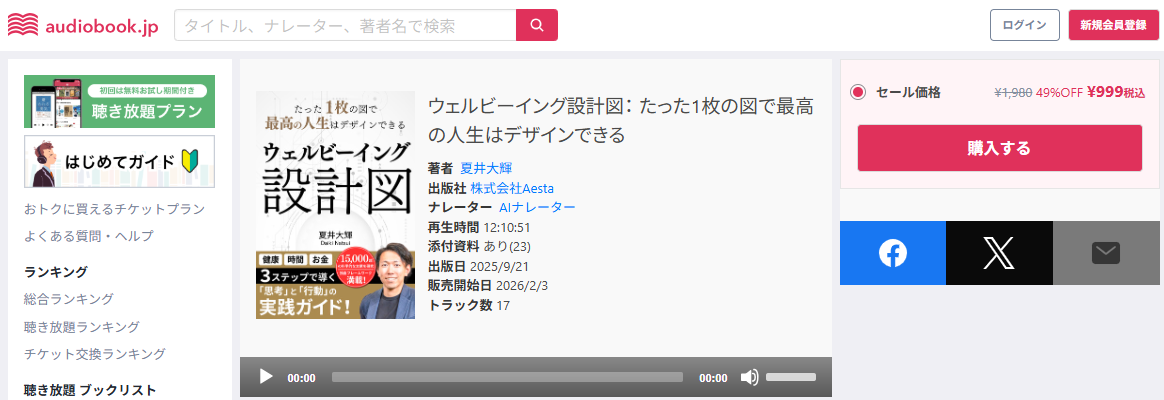Click the 購入する purchase button
This screenshot has height=400, width=1164.
point(999,148)
